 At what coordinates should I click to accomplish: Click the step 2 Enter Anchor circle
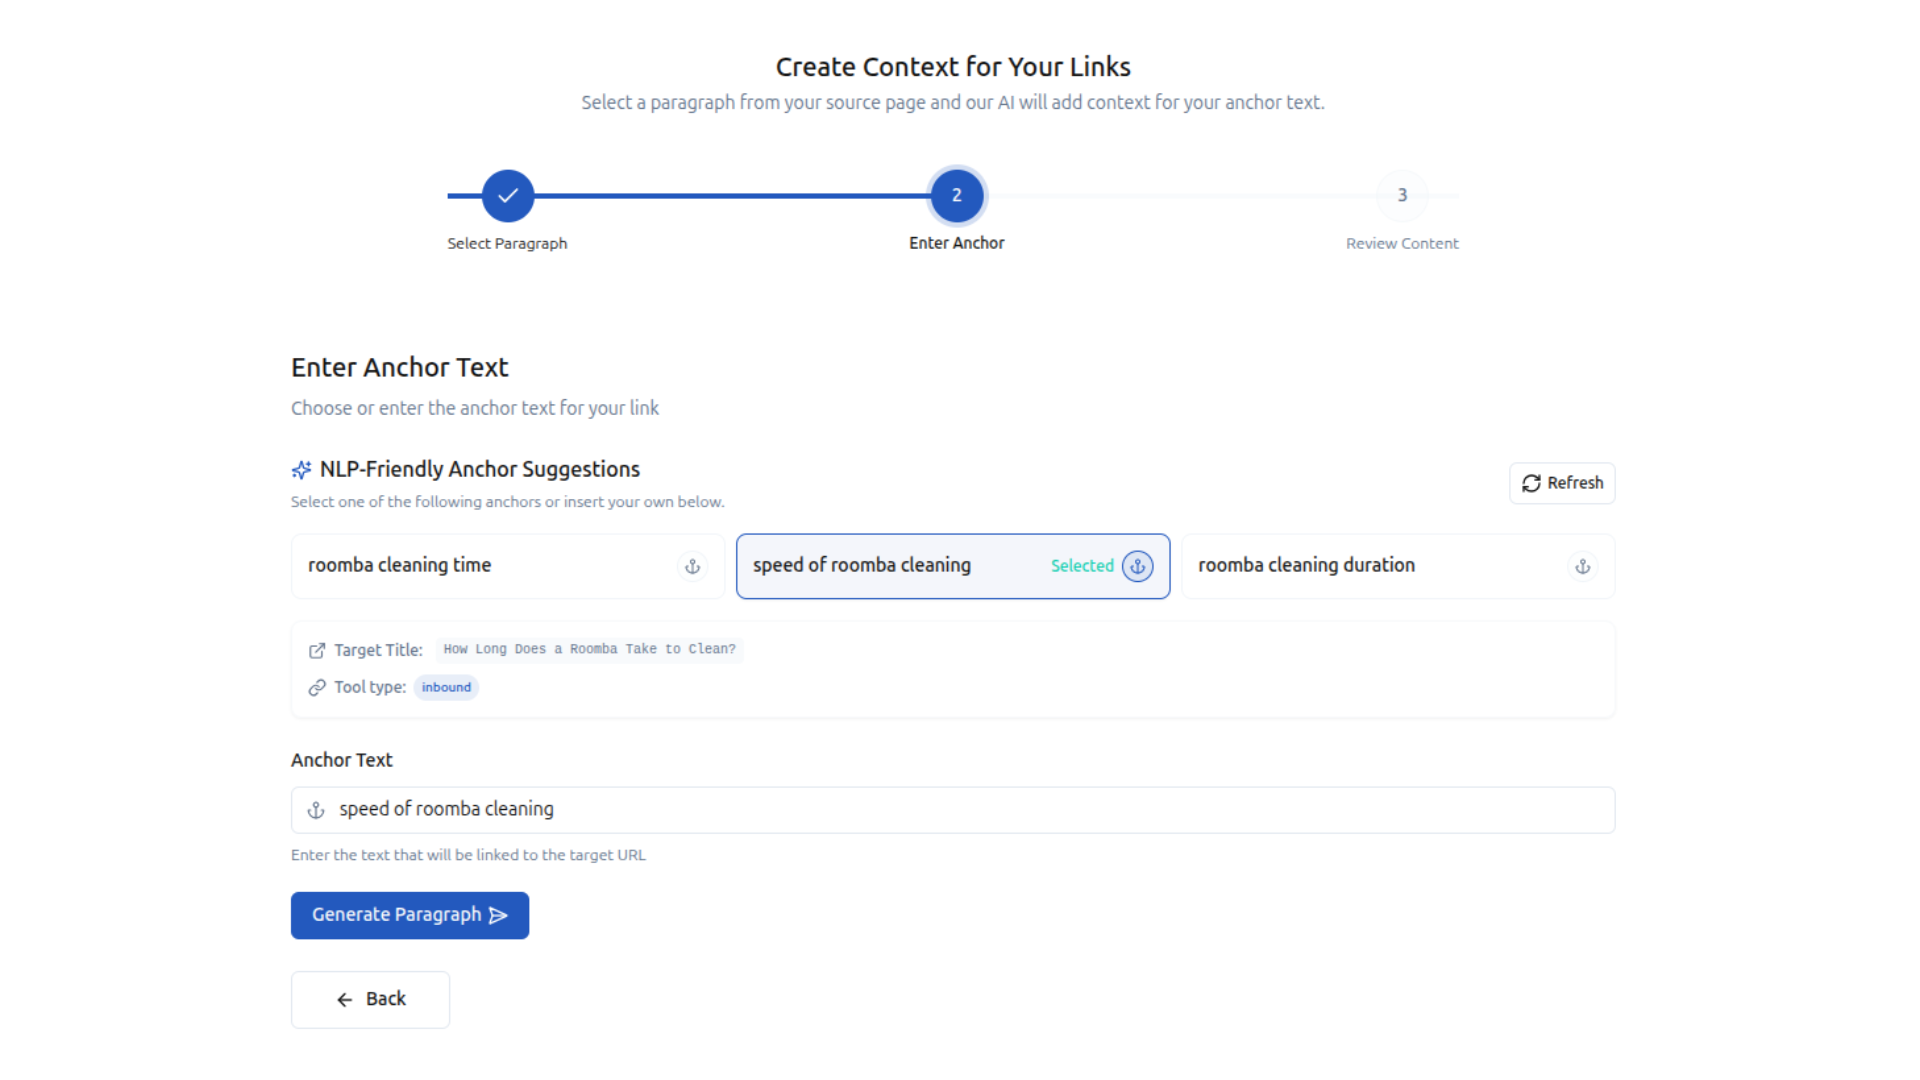(957, 196)
